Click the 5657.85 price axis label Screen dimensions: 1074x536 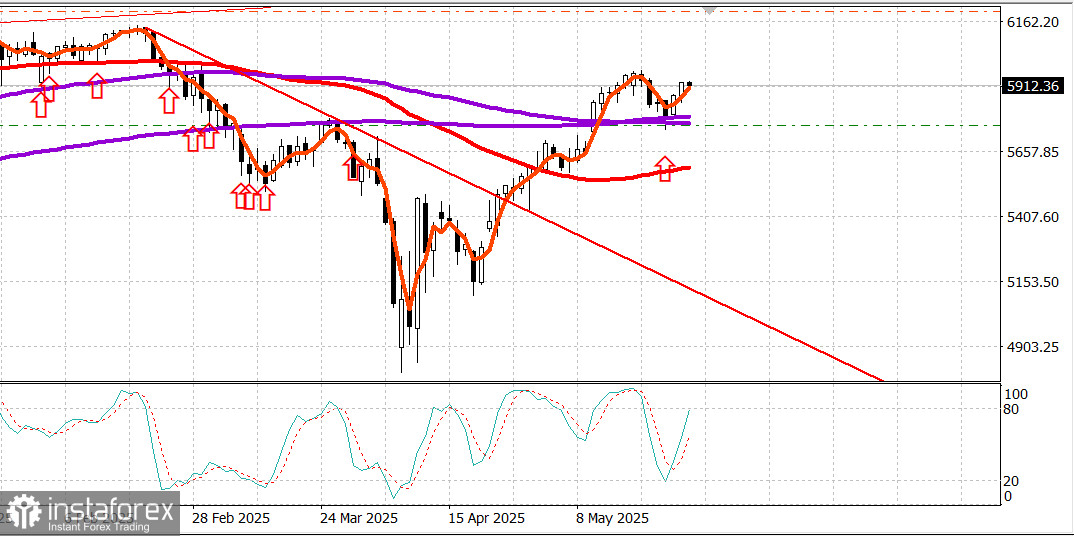tap(1032, 151)
